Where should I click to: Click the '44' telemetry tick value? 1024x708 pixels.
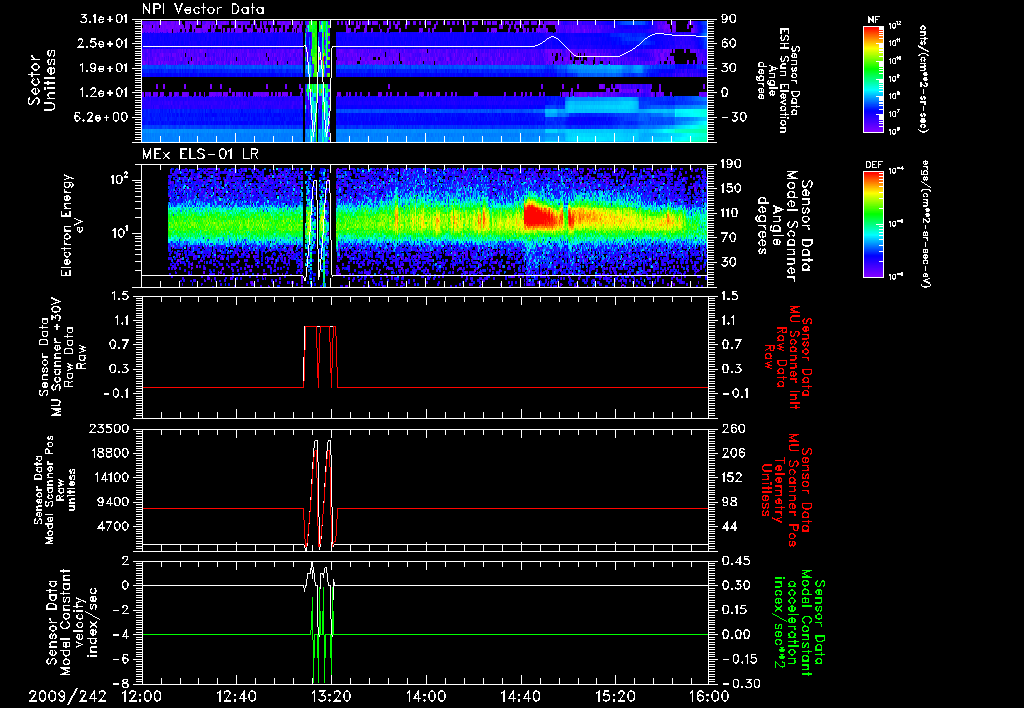[x=728, y=526]
